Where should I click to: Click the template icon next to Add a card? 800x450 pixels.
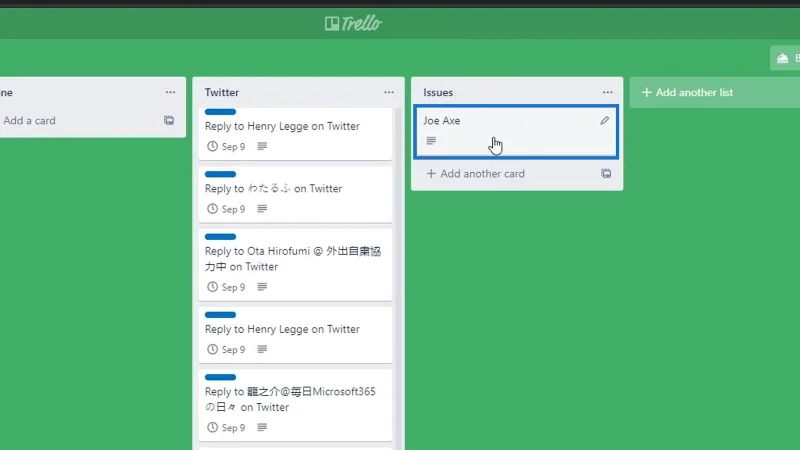click(x=169, y=120)
